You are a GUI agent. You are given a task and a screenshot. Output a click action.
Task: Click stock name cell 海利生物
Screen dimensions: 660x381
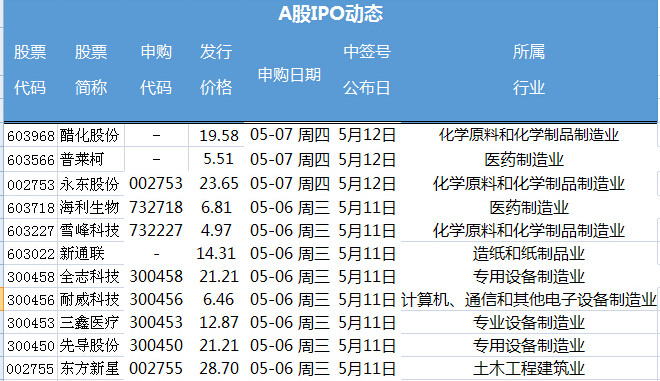point(90,208)
